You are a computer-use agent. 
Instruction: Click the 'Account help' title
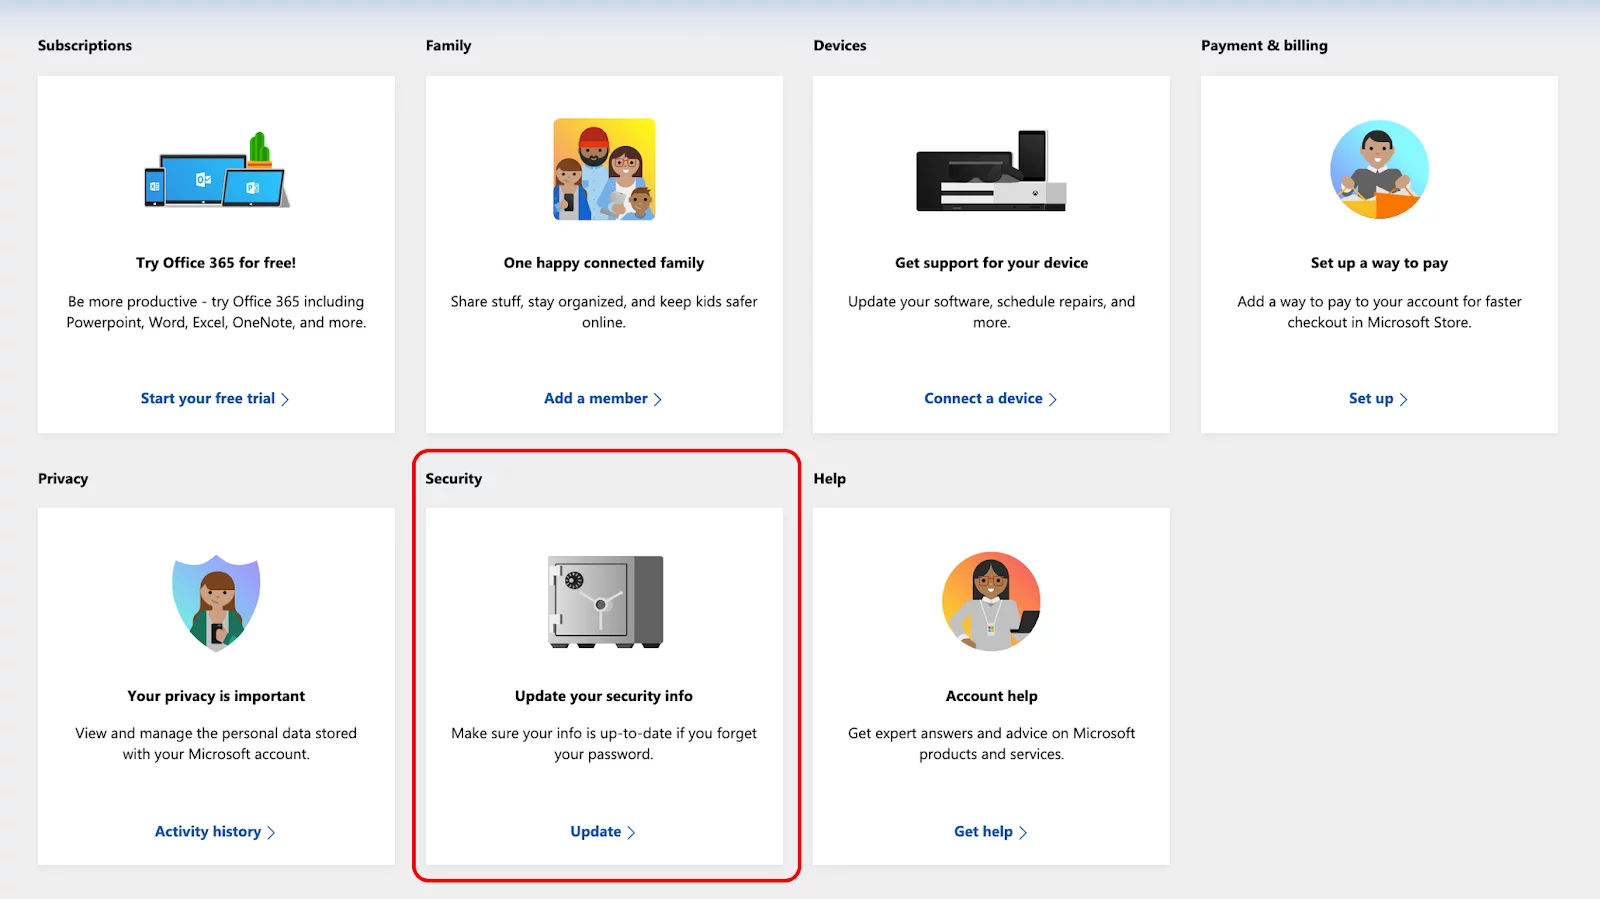(x=991, y=696)
